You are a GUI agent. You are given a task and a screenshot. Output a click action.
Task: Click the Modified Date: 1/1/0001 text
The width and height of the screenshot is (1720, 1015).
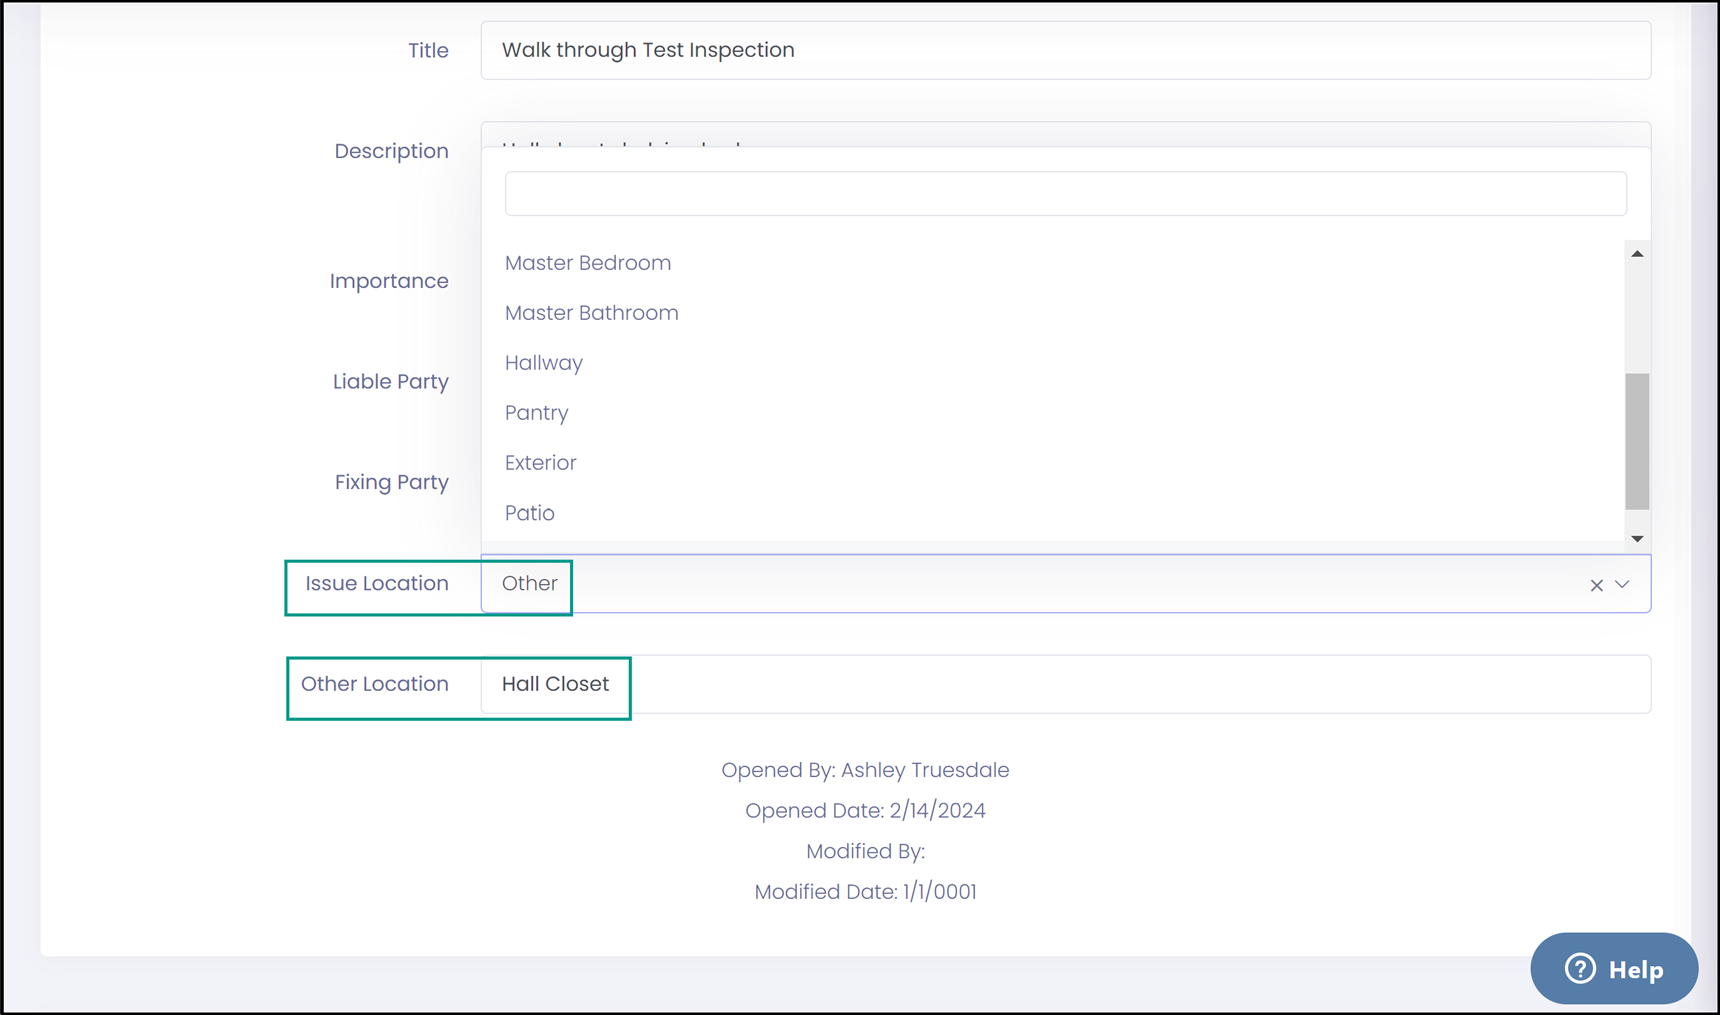click(x=865, y=892)
